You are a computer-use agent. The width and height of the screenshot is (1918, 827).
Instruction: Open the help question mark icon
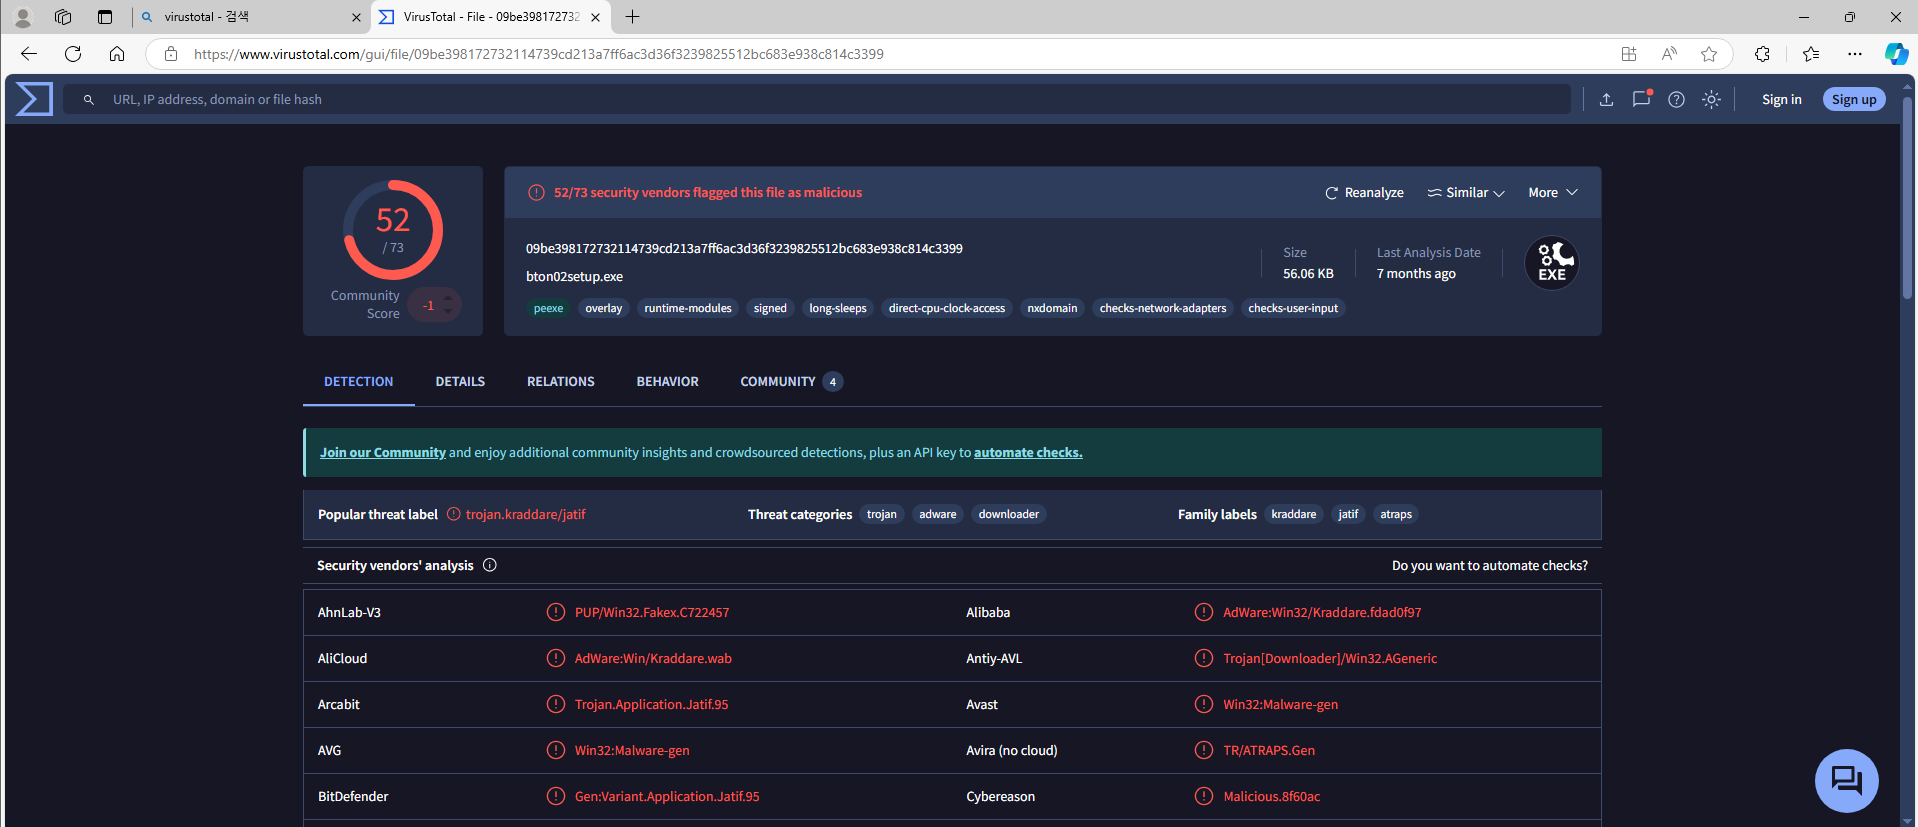coord(1676,99)
